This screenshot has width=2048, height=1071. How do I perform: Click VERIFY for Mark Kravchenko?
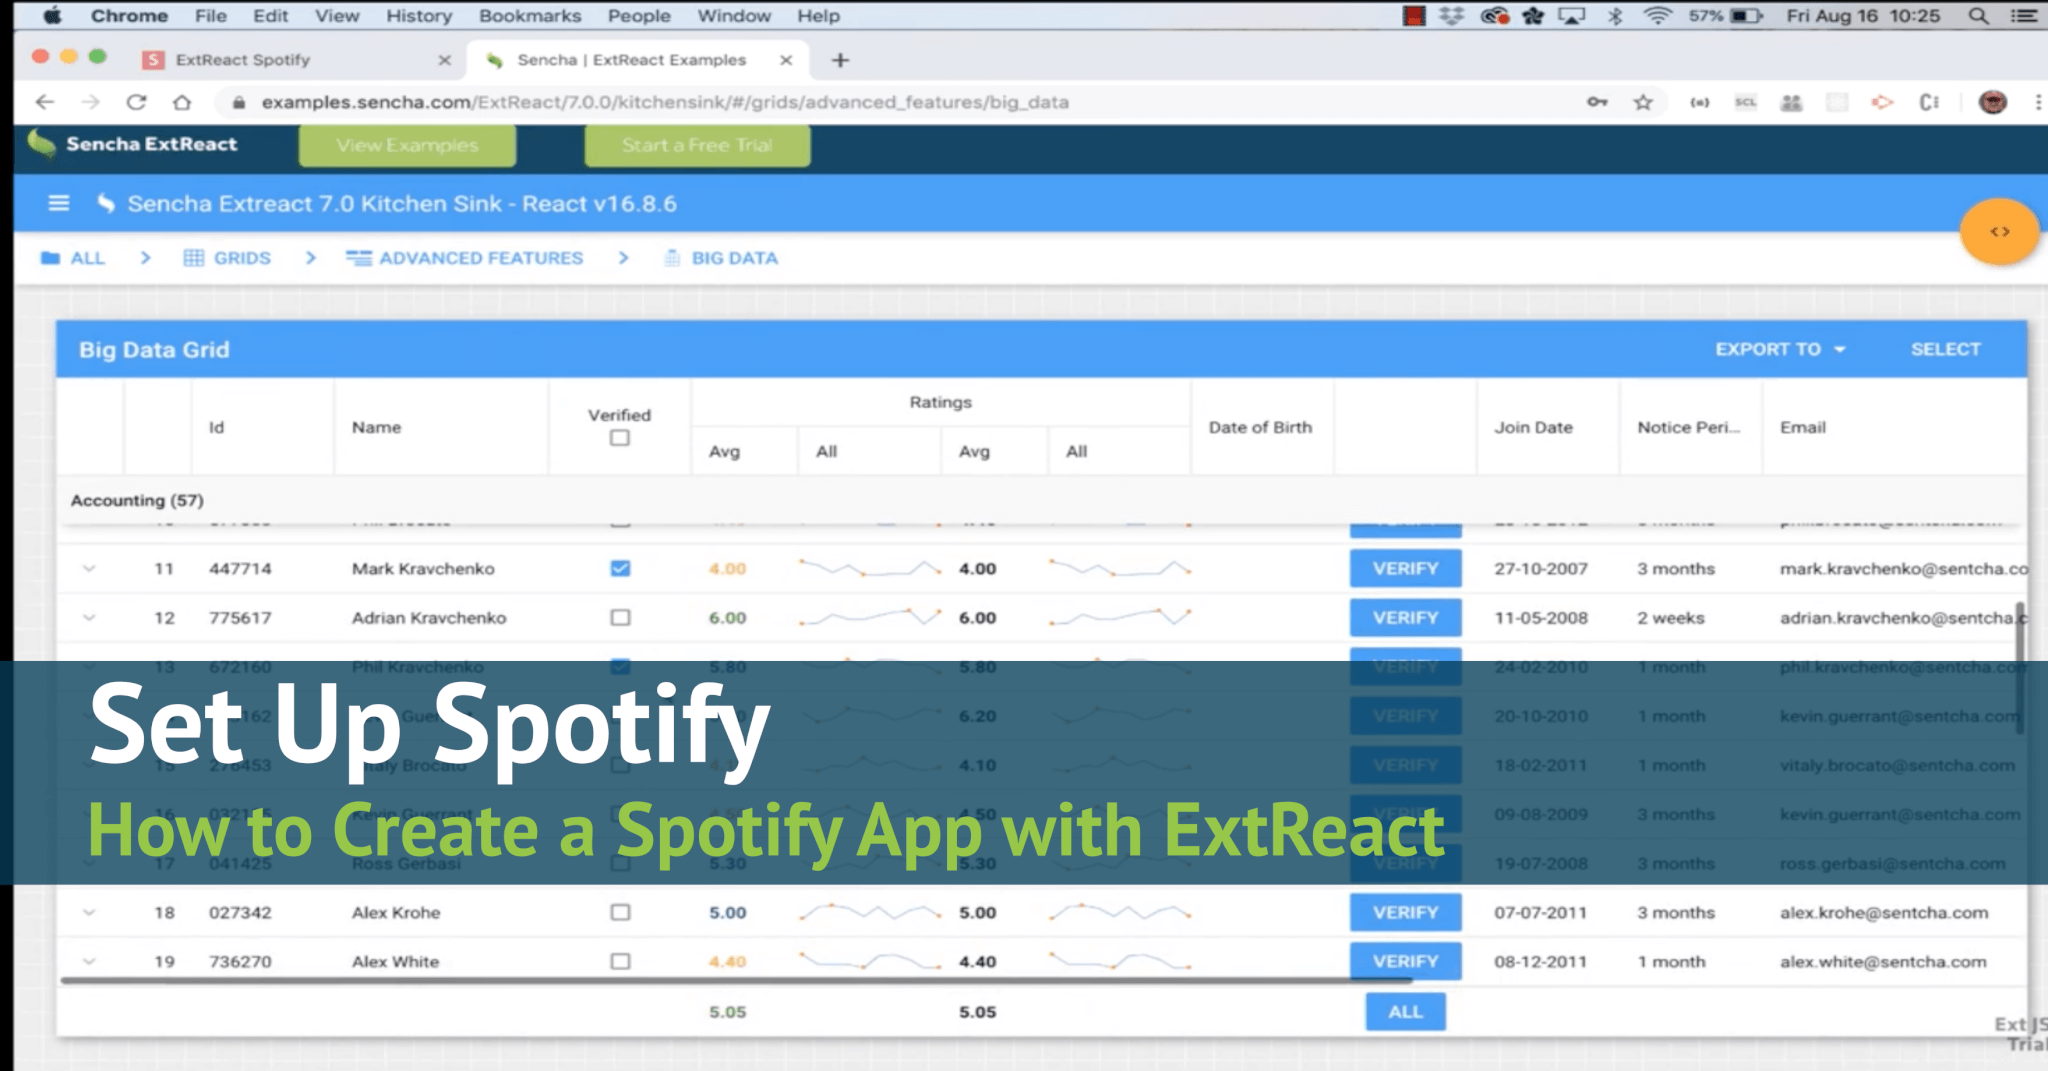coord(1405,568)
